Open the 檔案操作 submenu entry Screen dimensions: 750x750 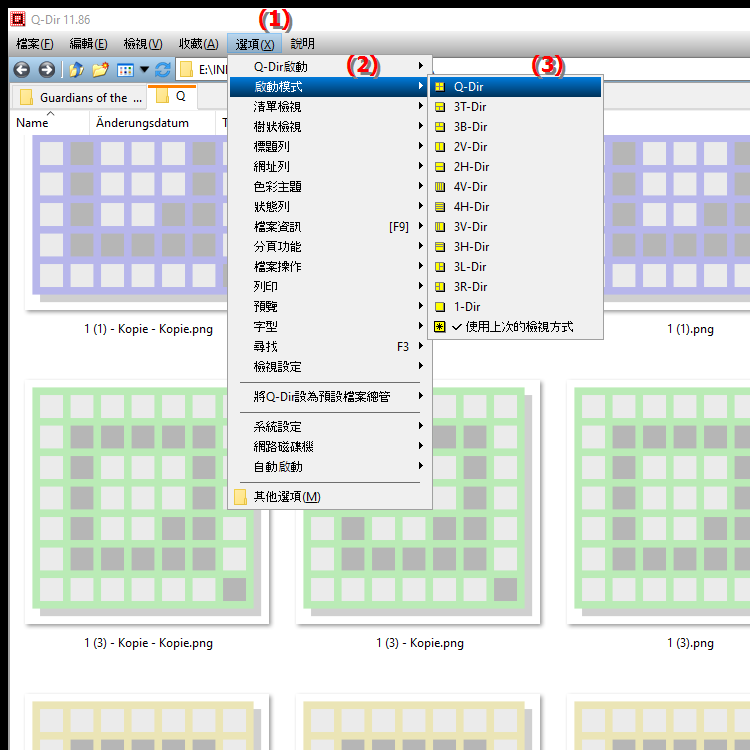pyautogui.click(x=330, y=267)
